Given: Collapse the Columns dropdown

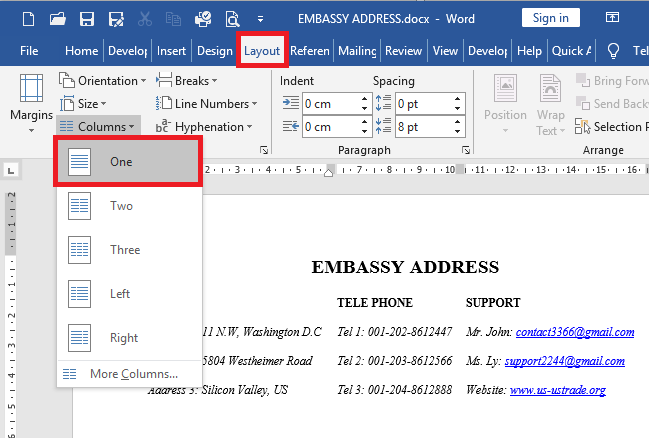Looking at the screenshot, I should click(99, 126).
